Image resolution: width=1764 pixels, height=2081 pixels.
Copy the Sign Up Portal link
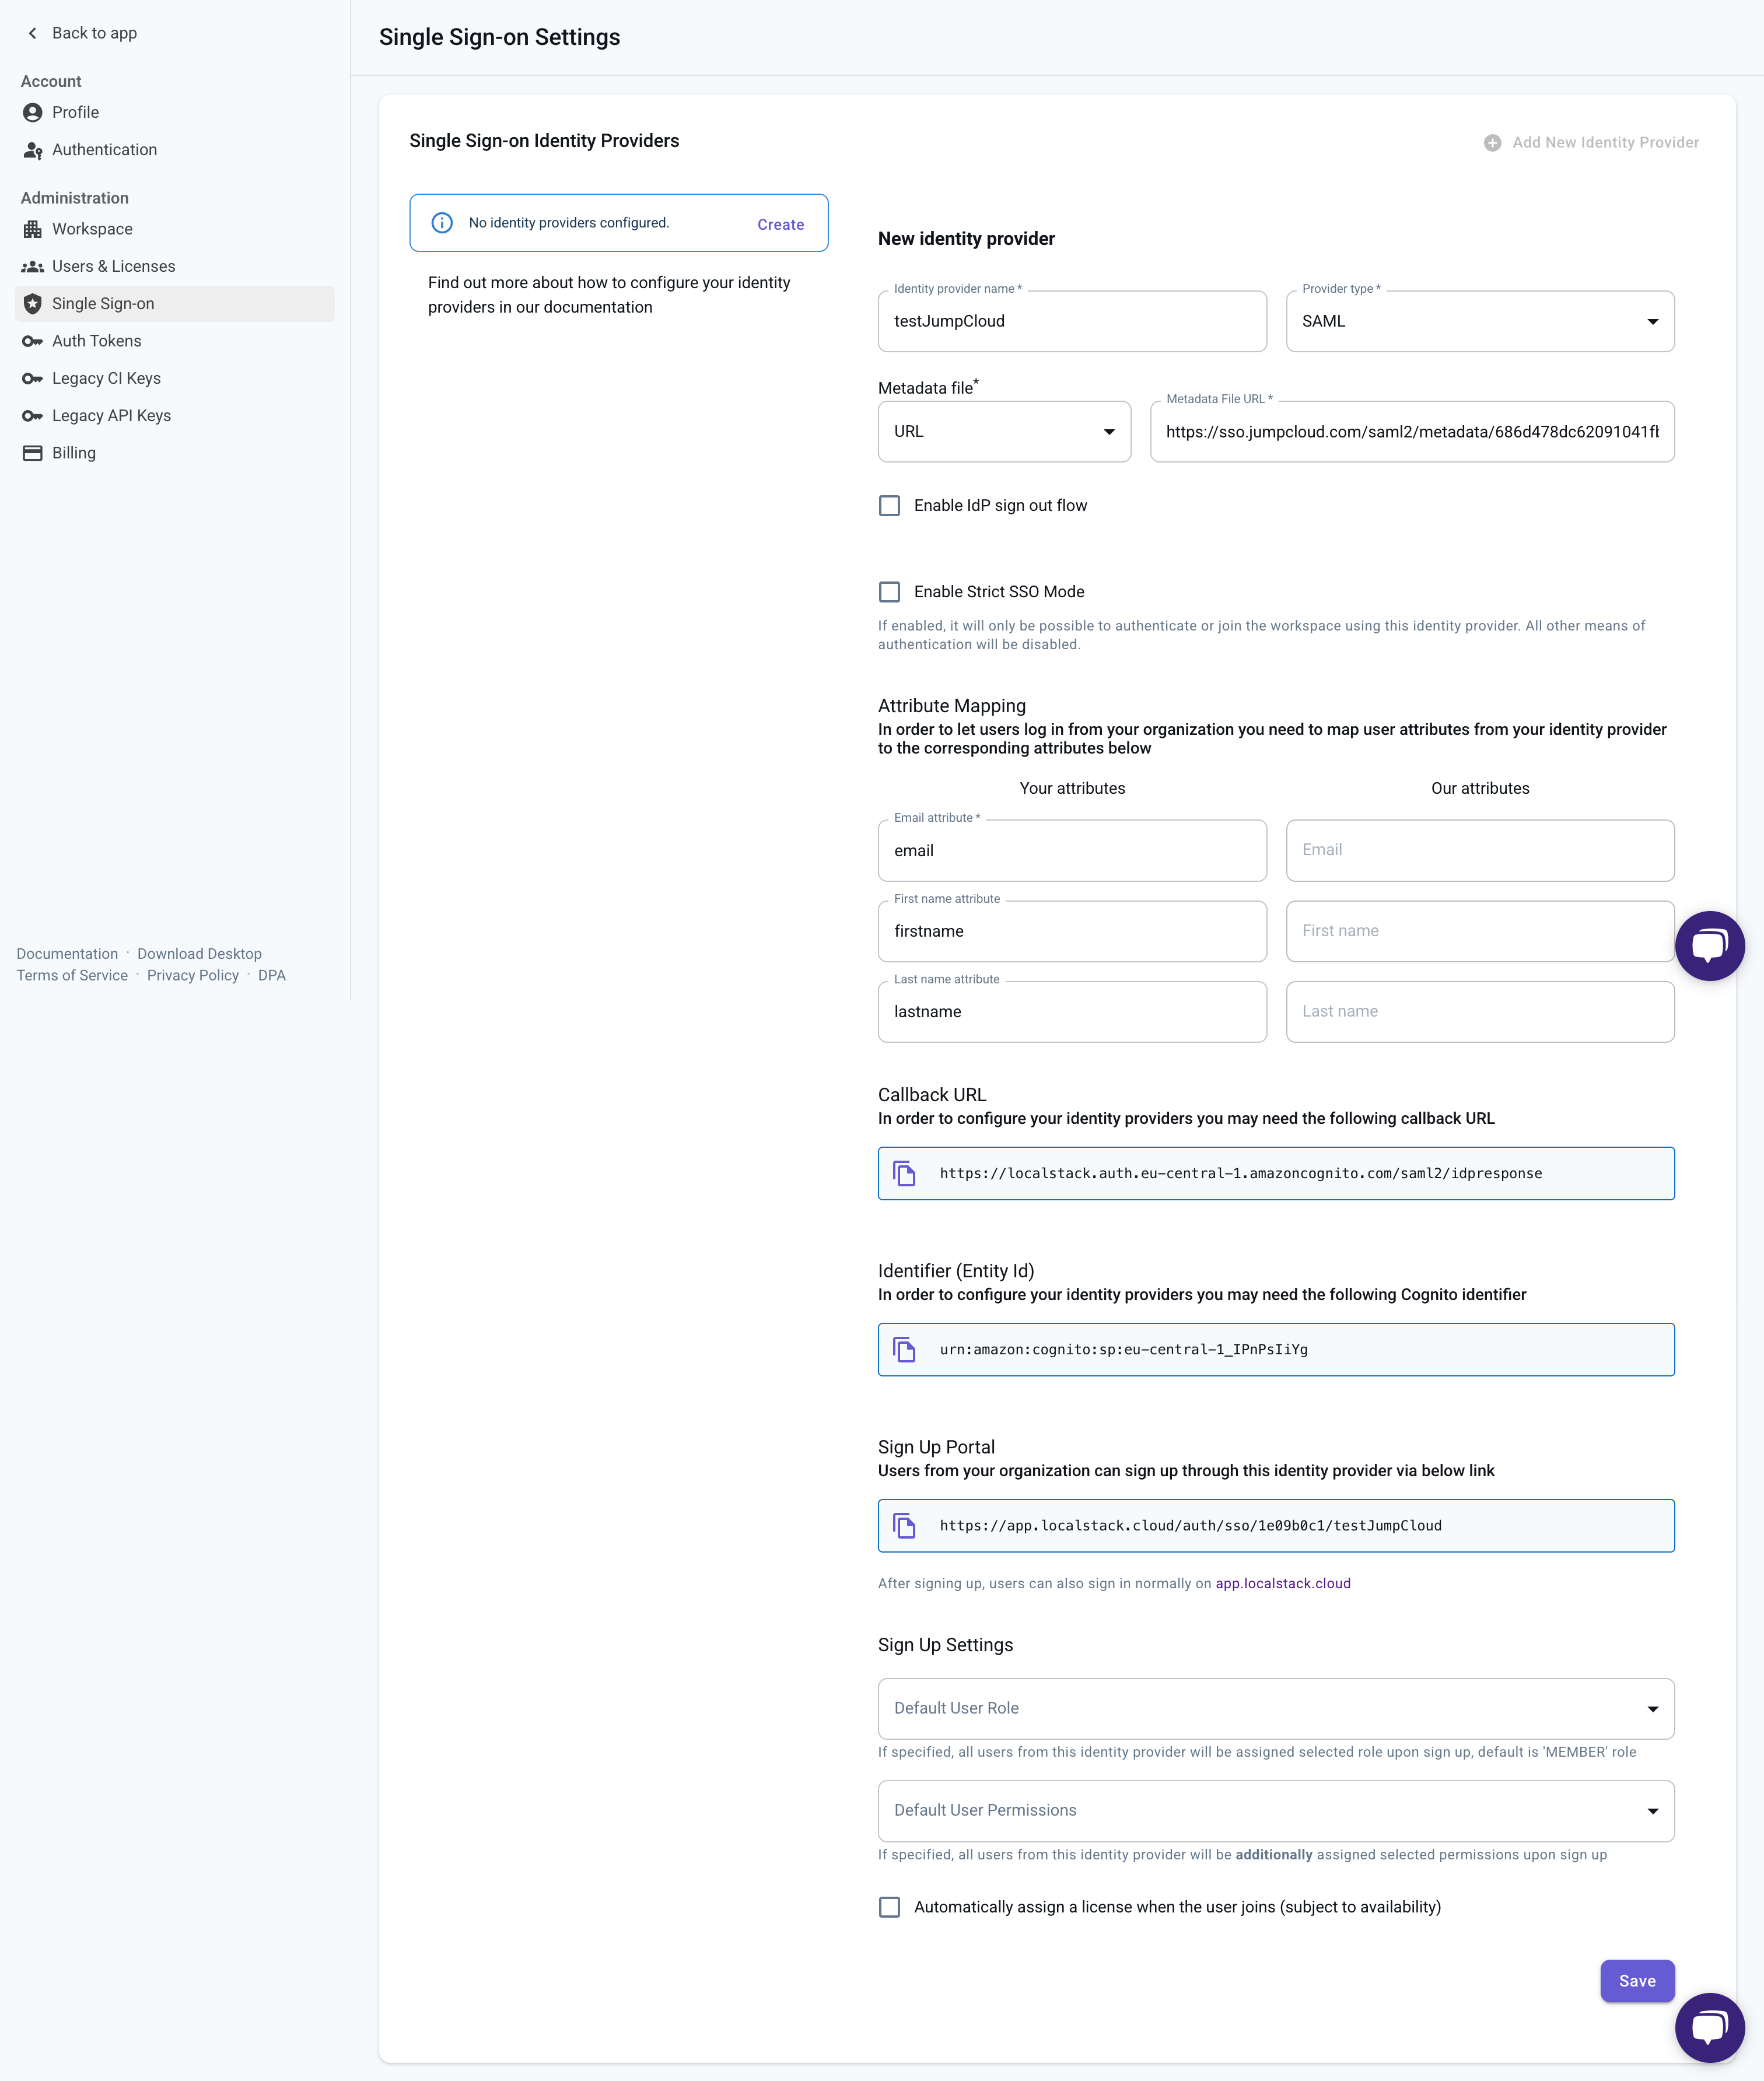(904, 1525)
